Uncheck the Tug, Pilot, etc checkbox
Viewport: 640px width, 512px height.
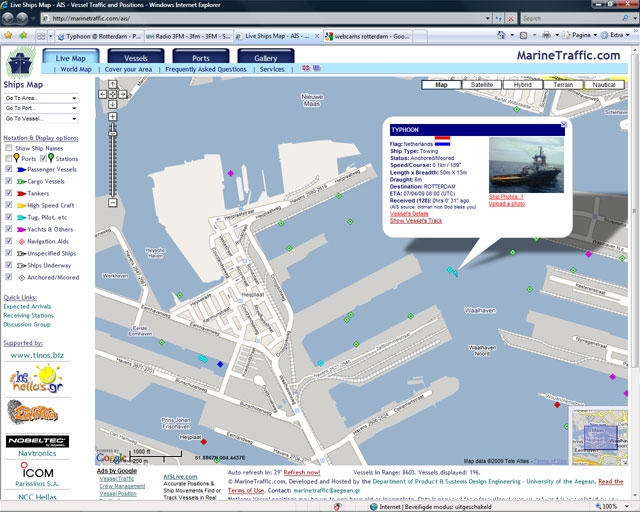9,217
